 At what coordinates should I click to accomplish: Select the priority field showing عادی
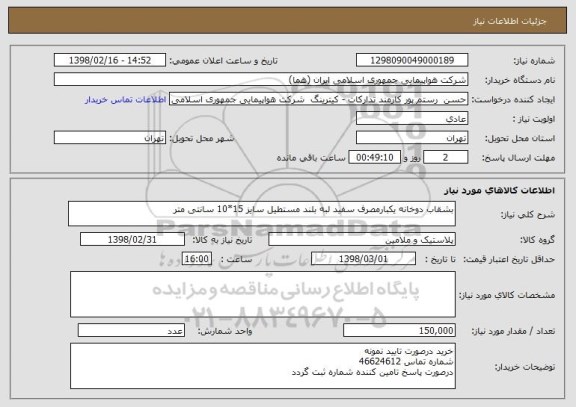412,118
